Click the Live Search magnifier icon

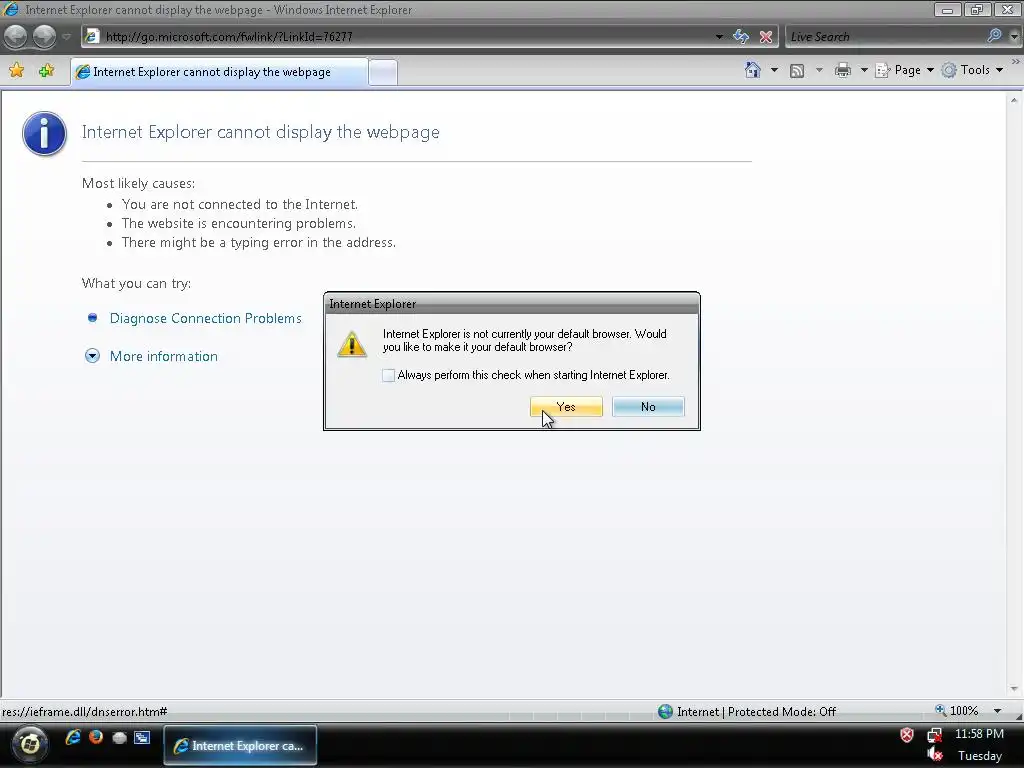(x=994, y=36)
